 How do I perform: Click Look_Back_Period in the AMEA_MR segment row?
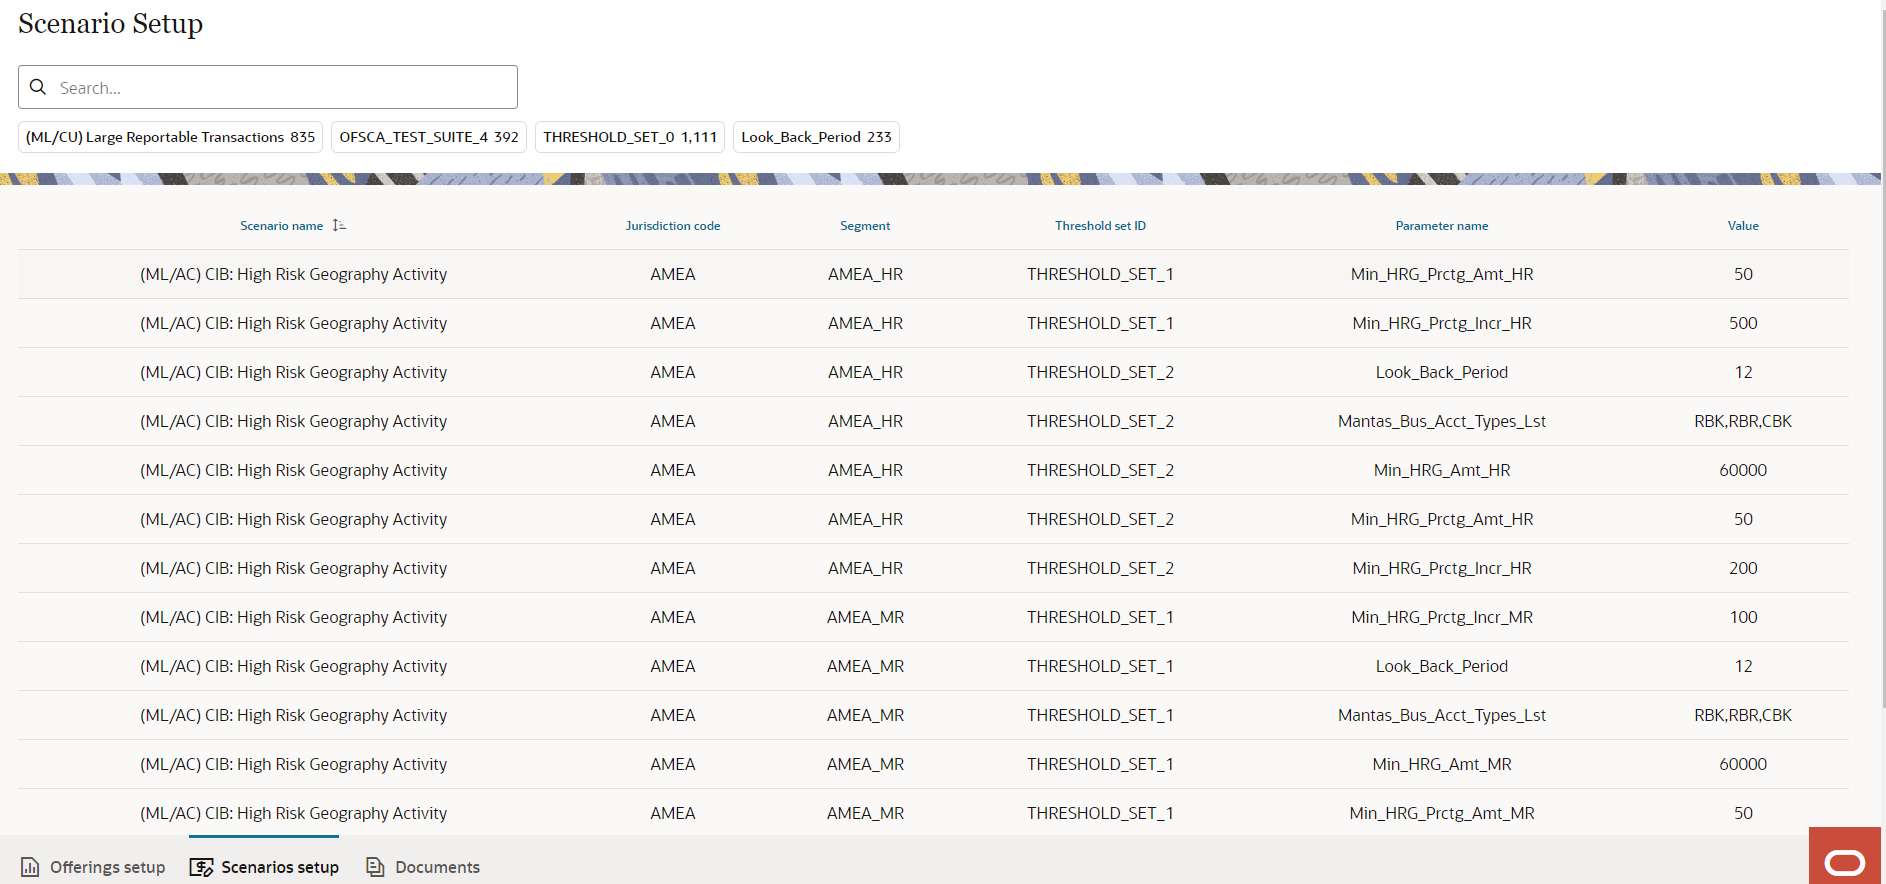1442,666
